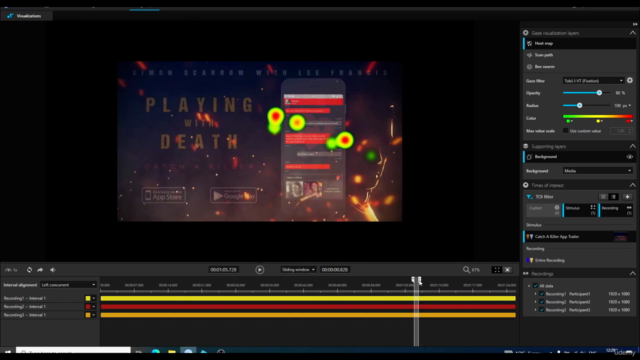This screenshot has height=360, width=640.
Task: Click the Supporting layers header icon
Action: [526, 146]
